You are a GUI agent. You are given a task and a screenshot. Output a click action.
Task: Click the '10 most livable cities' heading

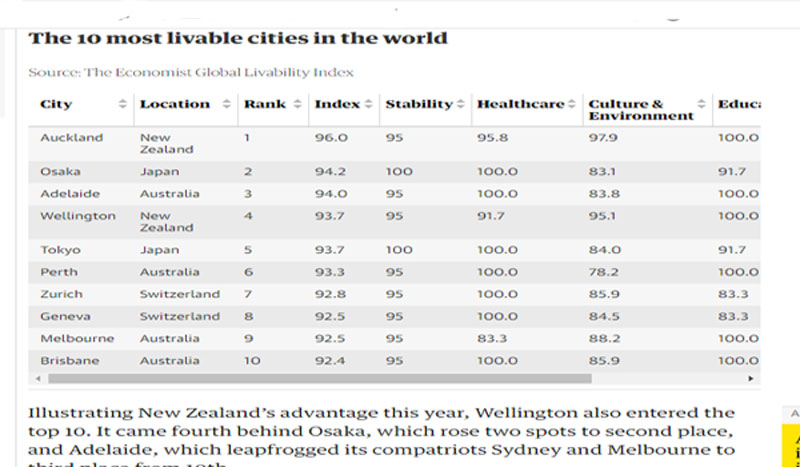[237, 38]
